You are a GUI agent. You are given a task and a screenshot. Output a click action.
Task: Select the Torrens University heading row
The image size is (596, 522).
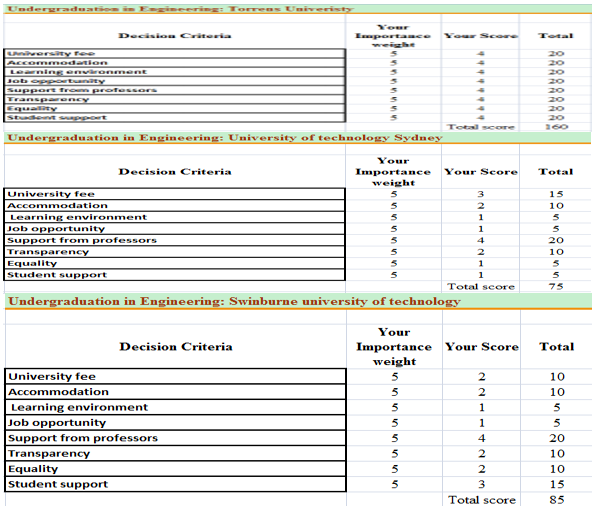click(297, 9)
